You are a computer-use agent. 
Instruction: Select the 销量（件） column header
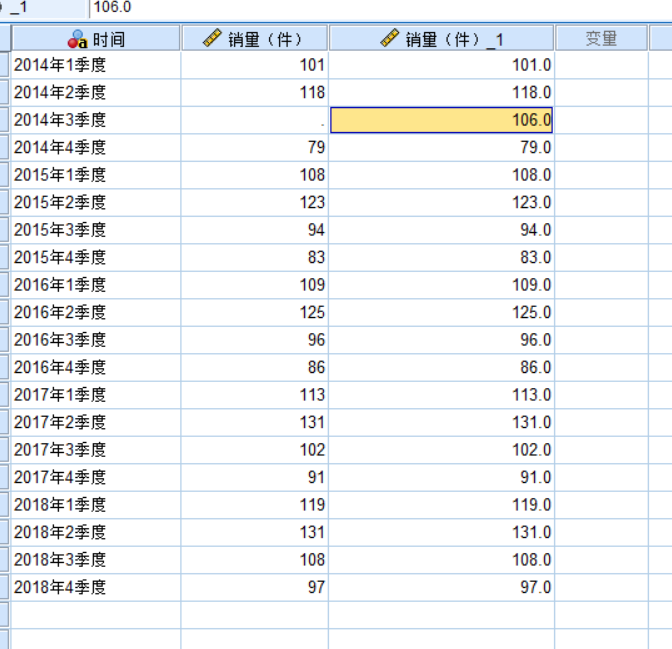pyautogui.click(x=255, y=39)
